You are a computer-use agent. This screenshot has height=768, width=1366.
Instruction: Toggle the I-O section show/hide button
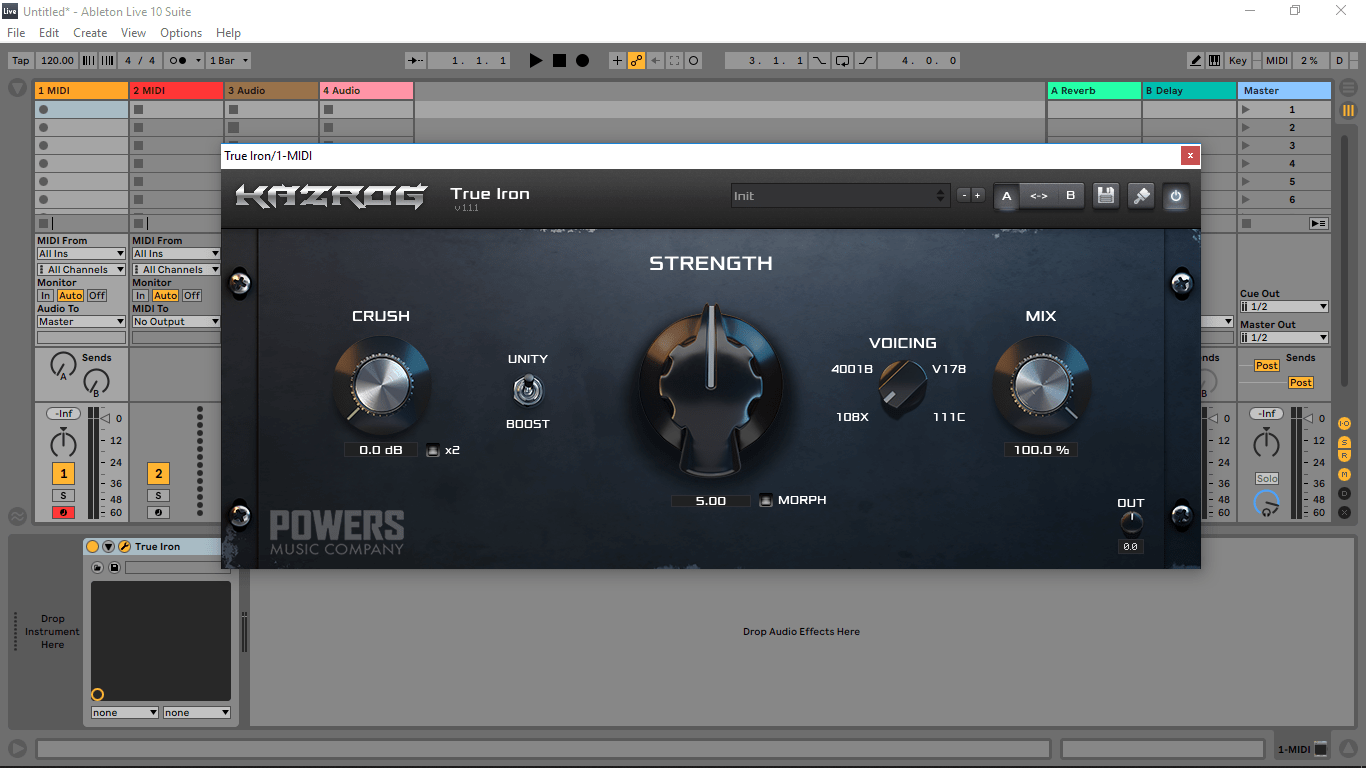[x=1344, y=424]
